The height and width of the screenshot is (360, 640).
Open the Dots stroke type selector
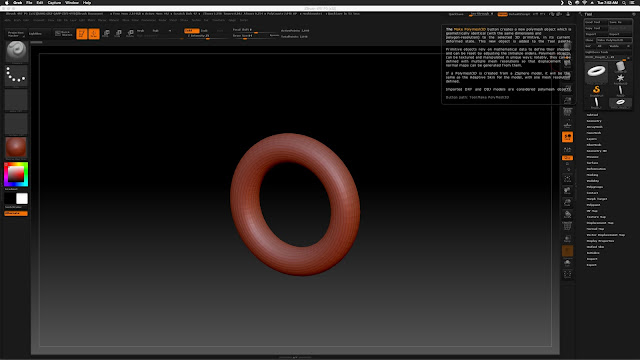point(16,76)
